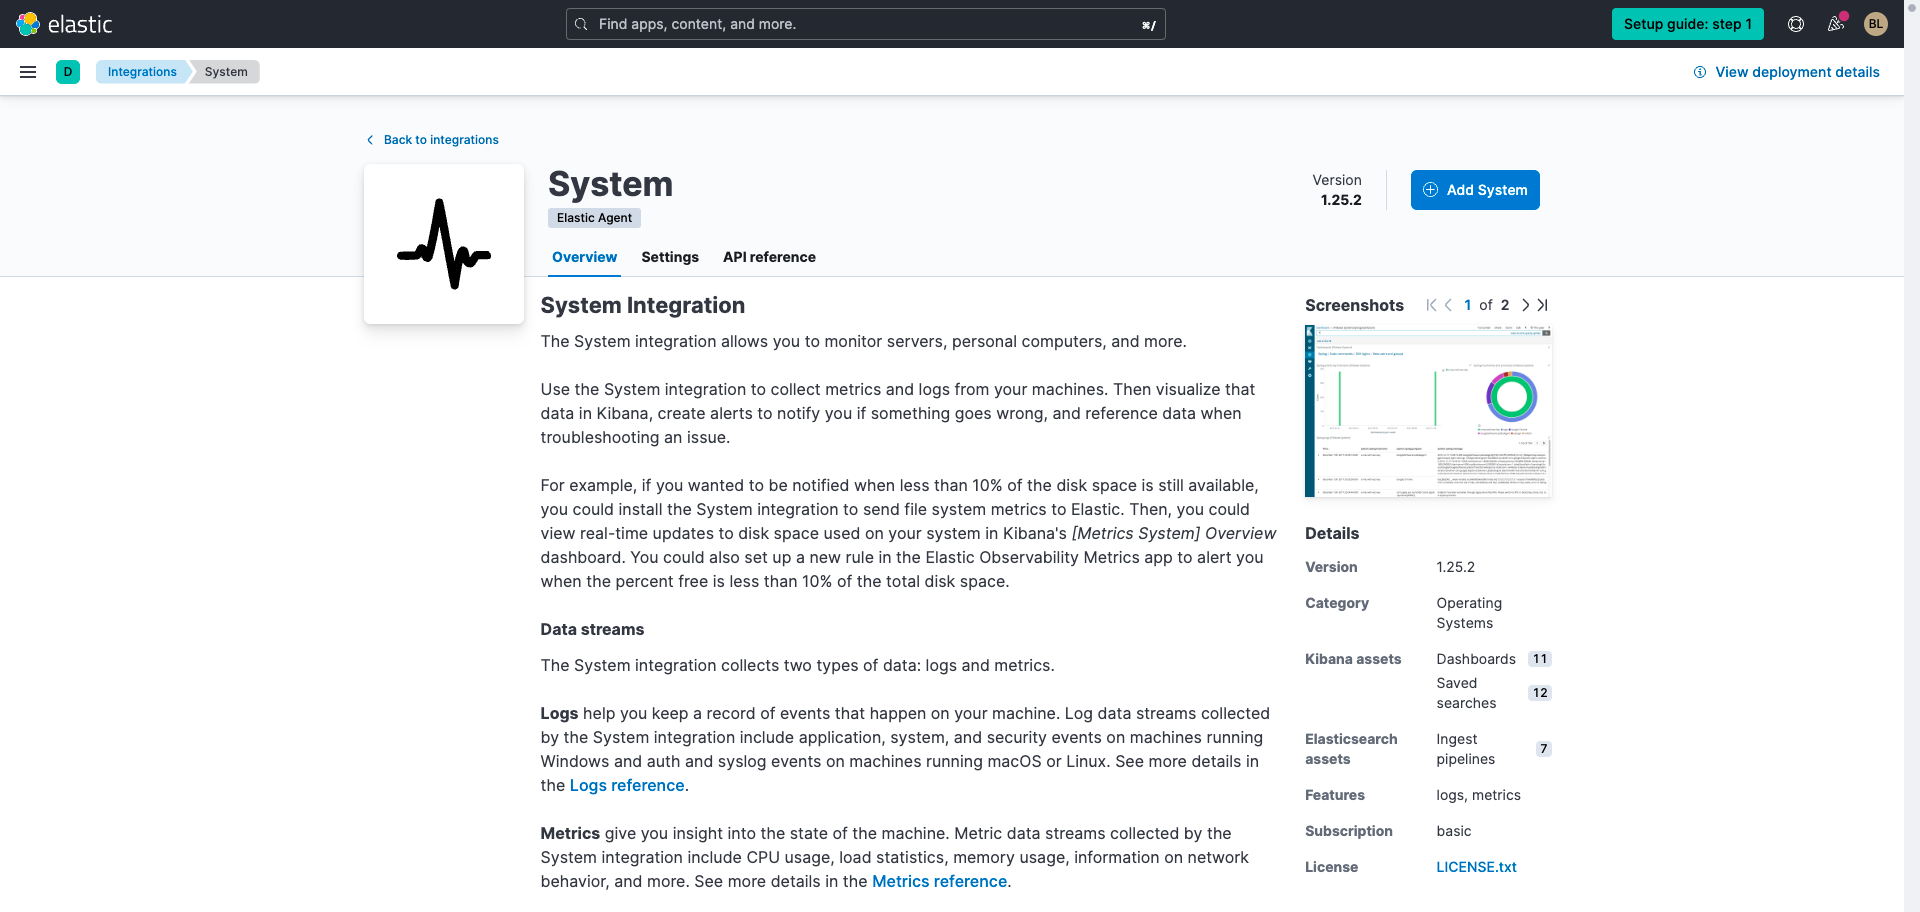Click the Elastic logo
The width and height of the screenshot is (1920, 912).
[64, 24]
